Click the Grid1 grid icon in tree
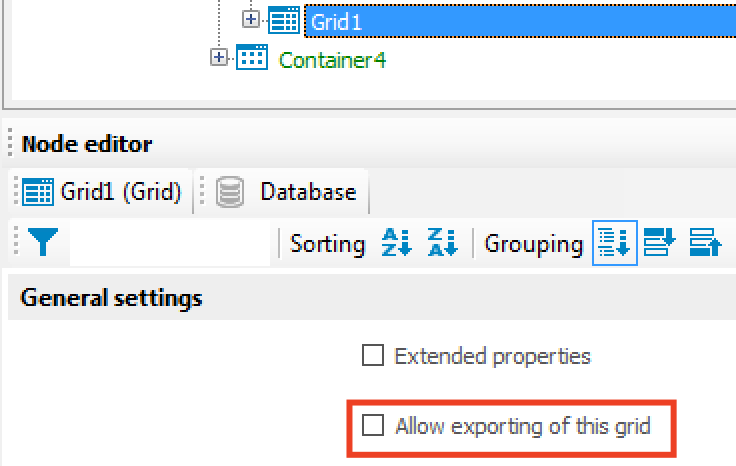This screenshot has height=466, width=736. point(284,20)
